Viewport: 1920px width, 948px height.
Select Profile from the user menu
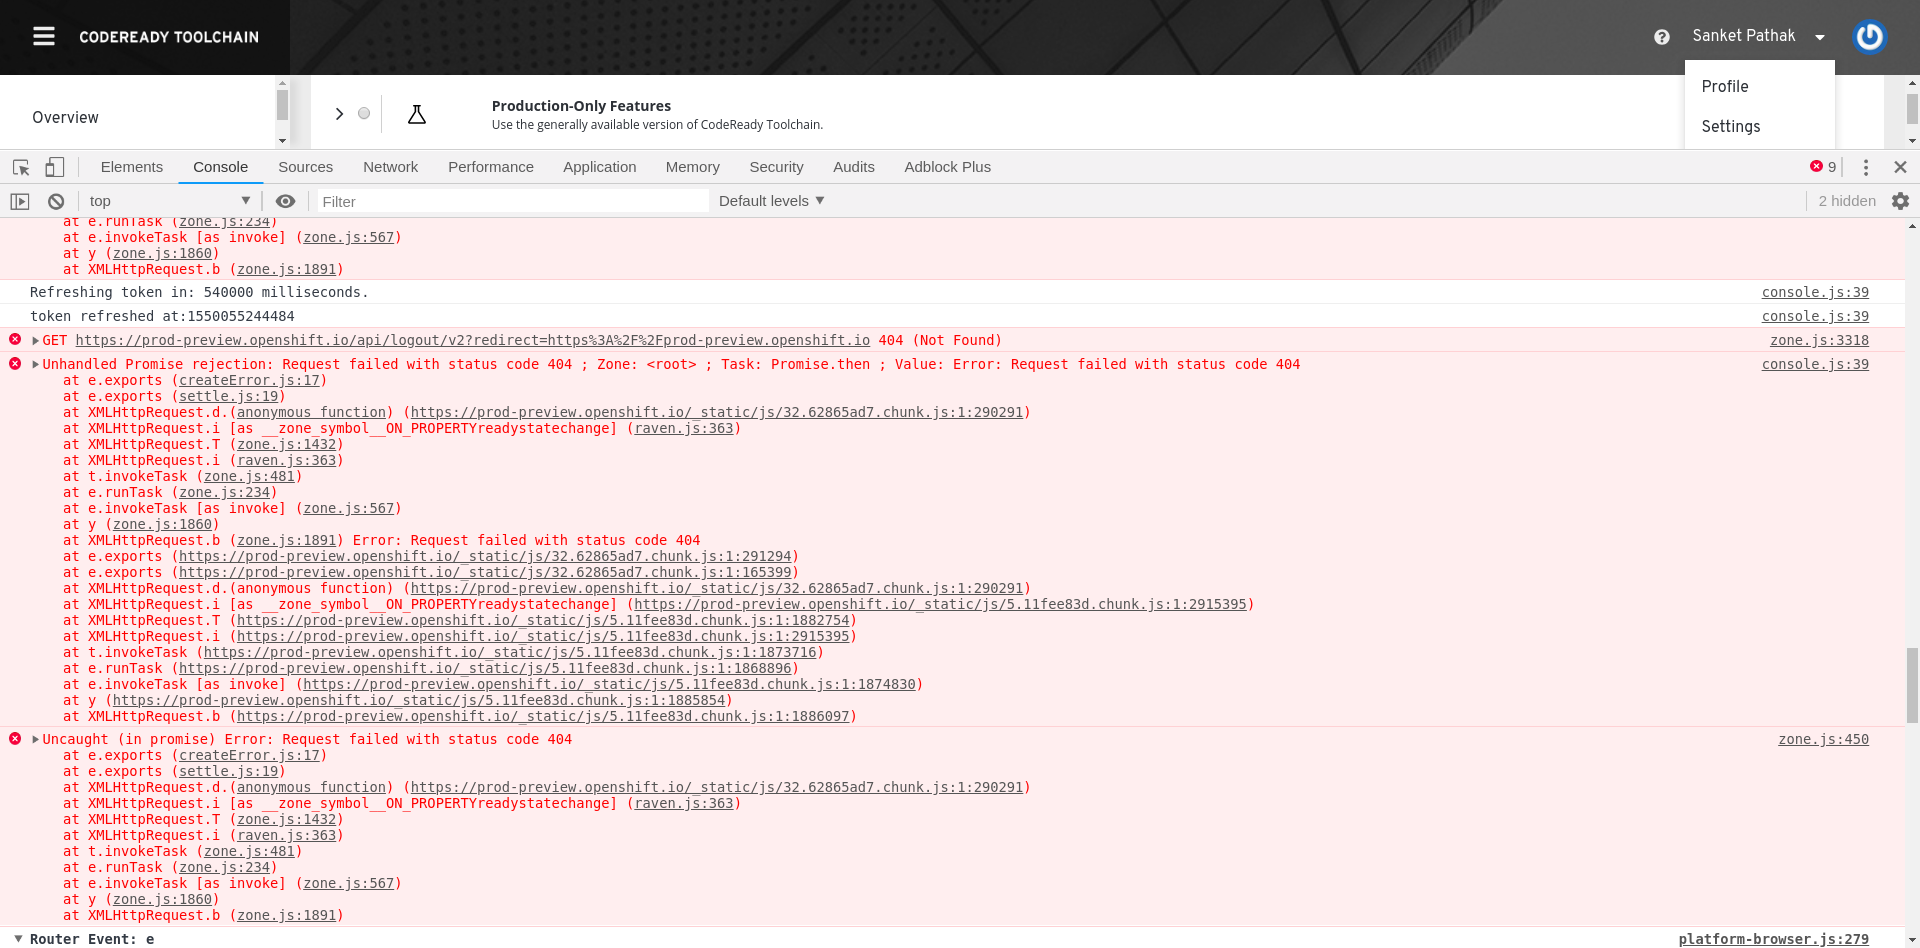click(1724, 87)
